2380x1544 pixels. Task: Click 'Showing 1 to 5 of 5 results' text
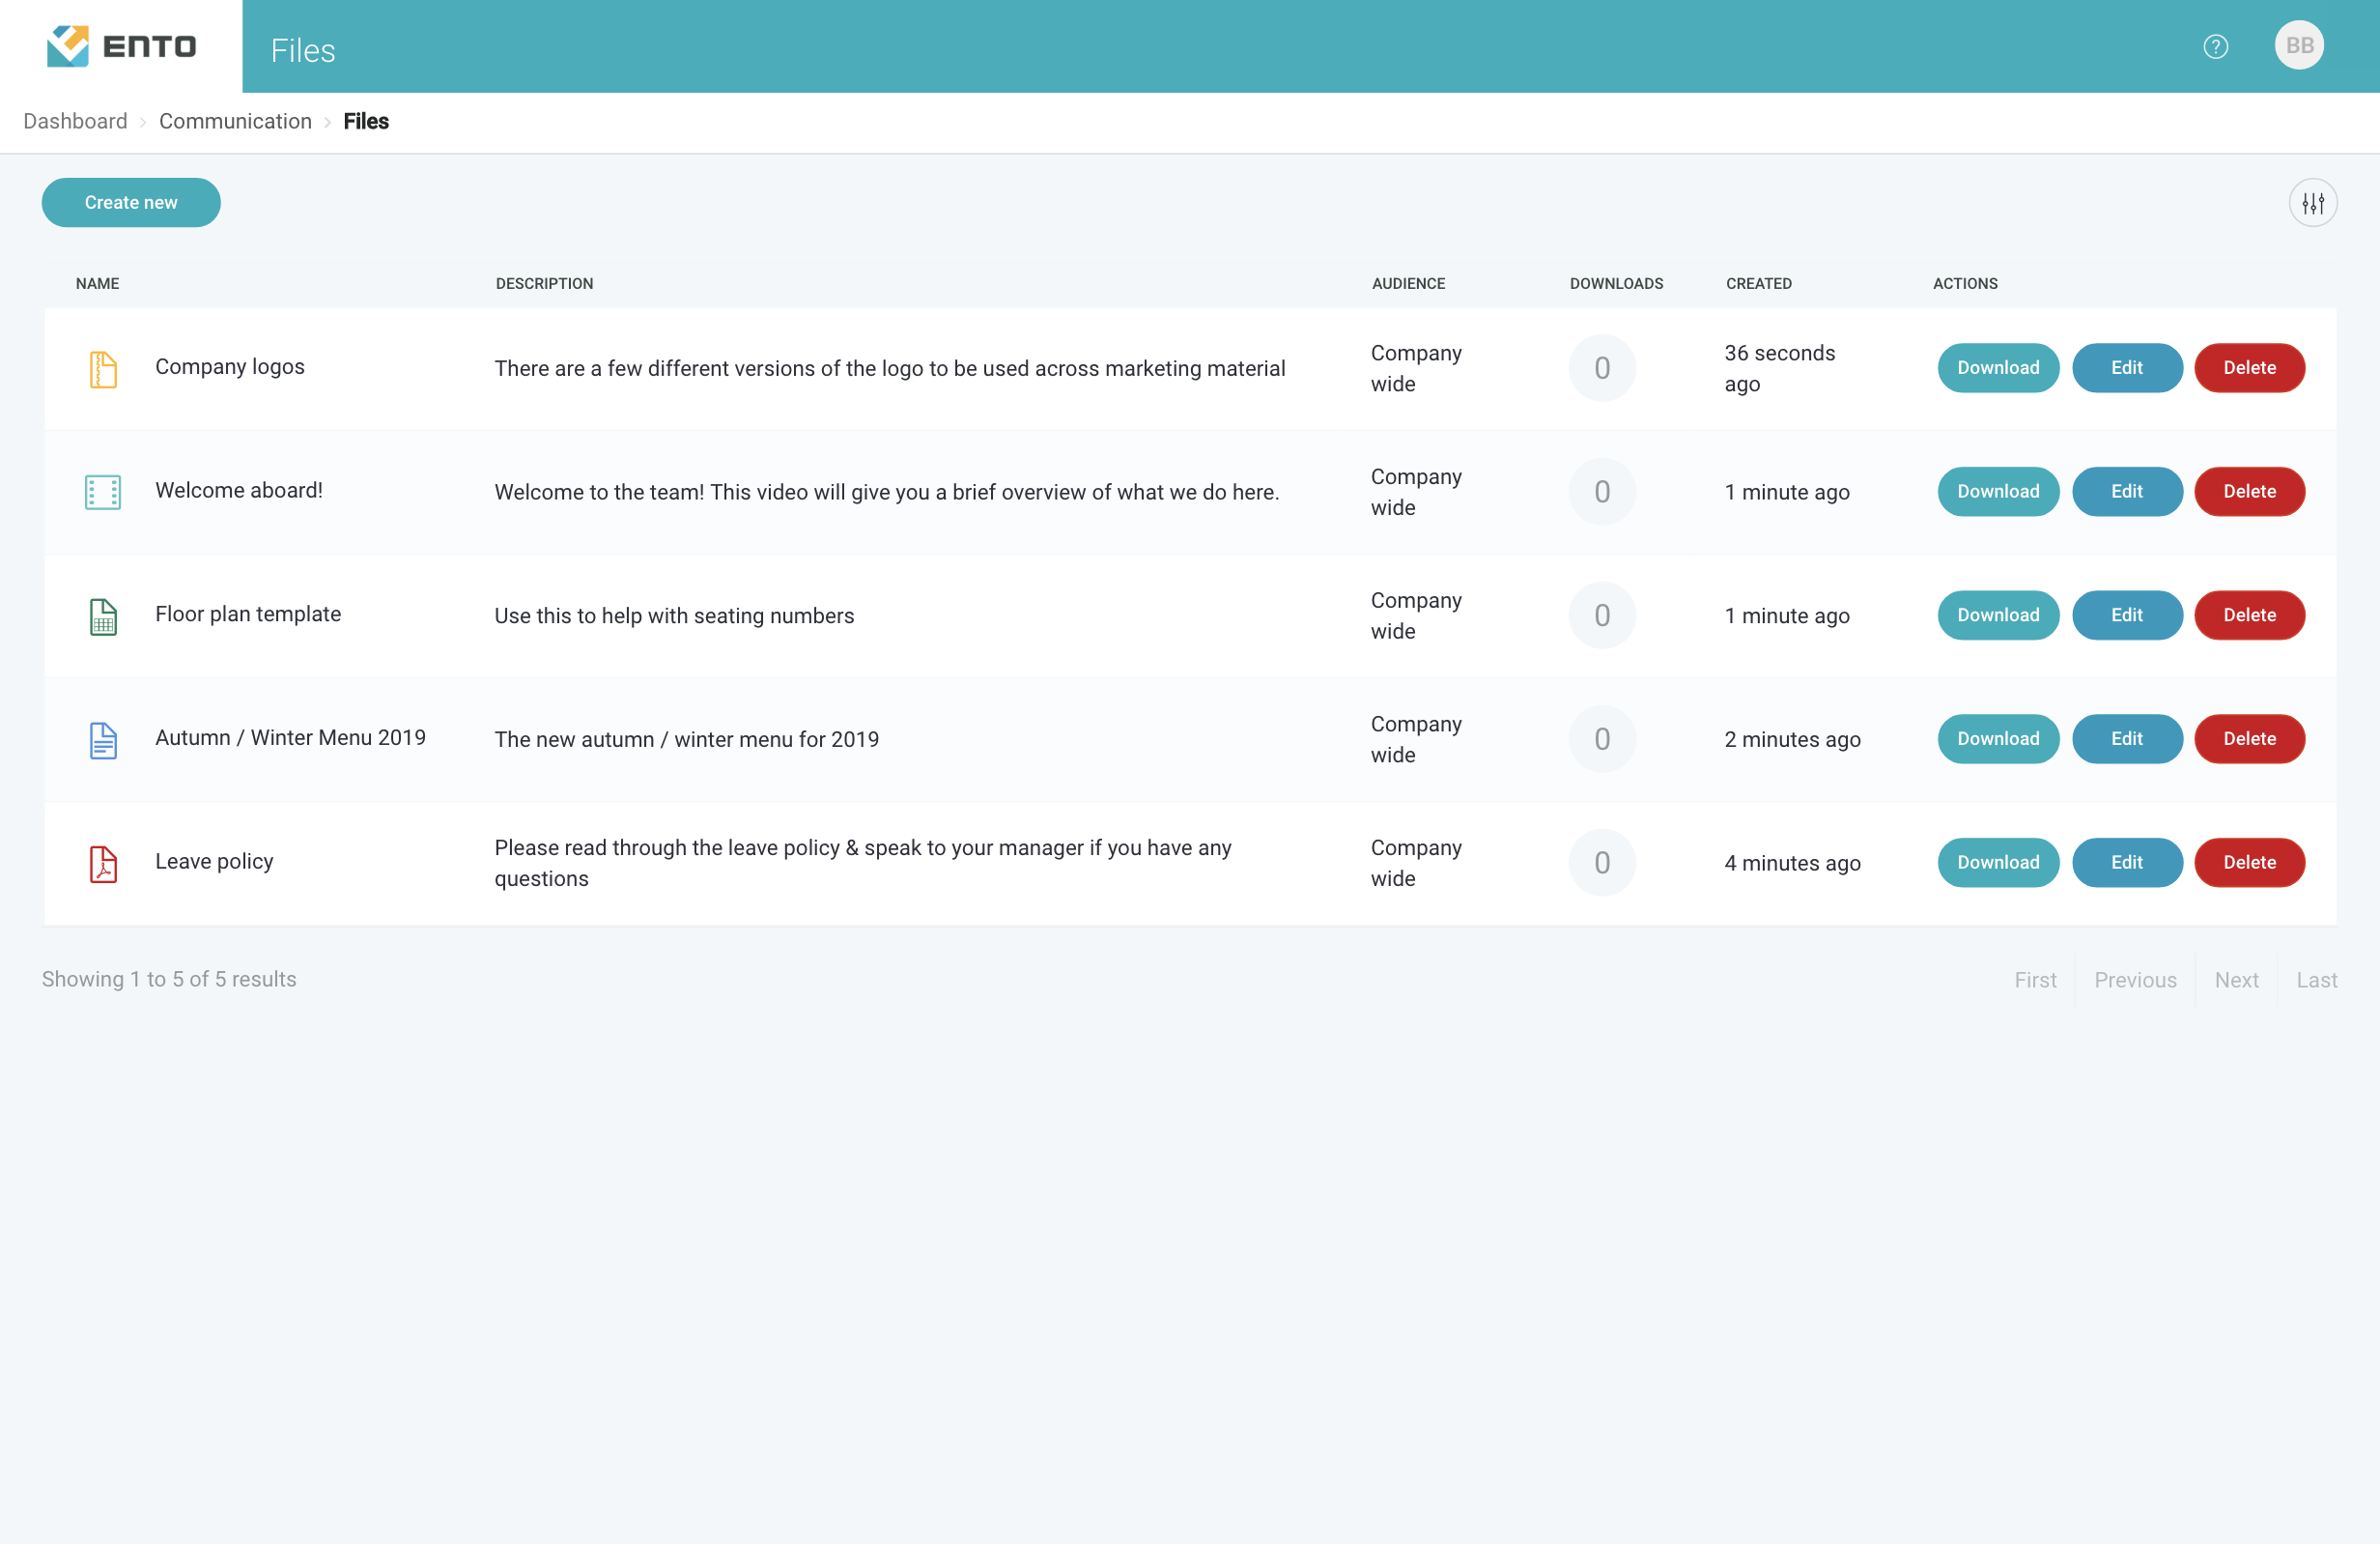[x=169, y=979]
